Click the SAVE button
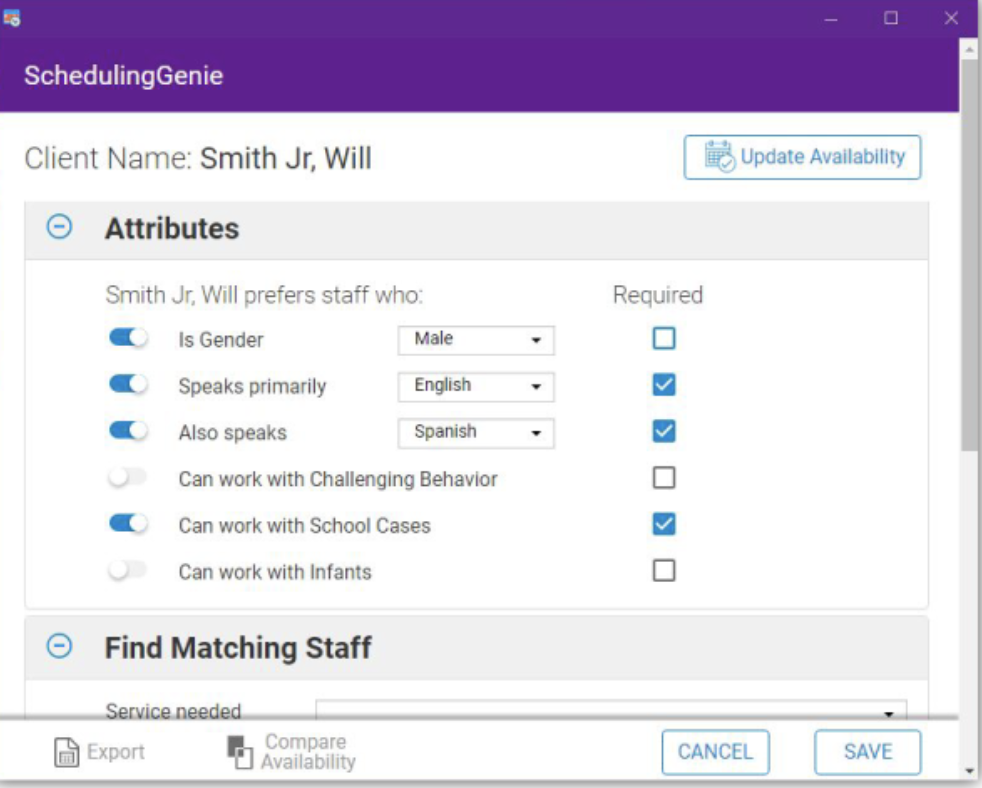Image resolution: width=982 pixels, height=788 pixels. pos(867,752)
